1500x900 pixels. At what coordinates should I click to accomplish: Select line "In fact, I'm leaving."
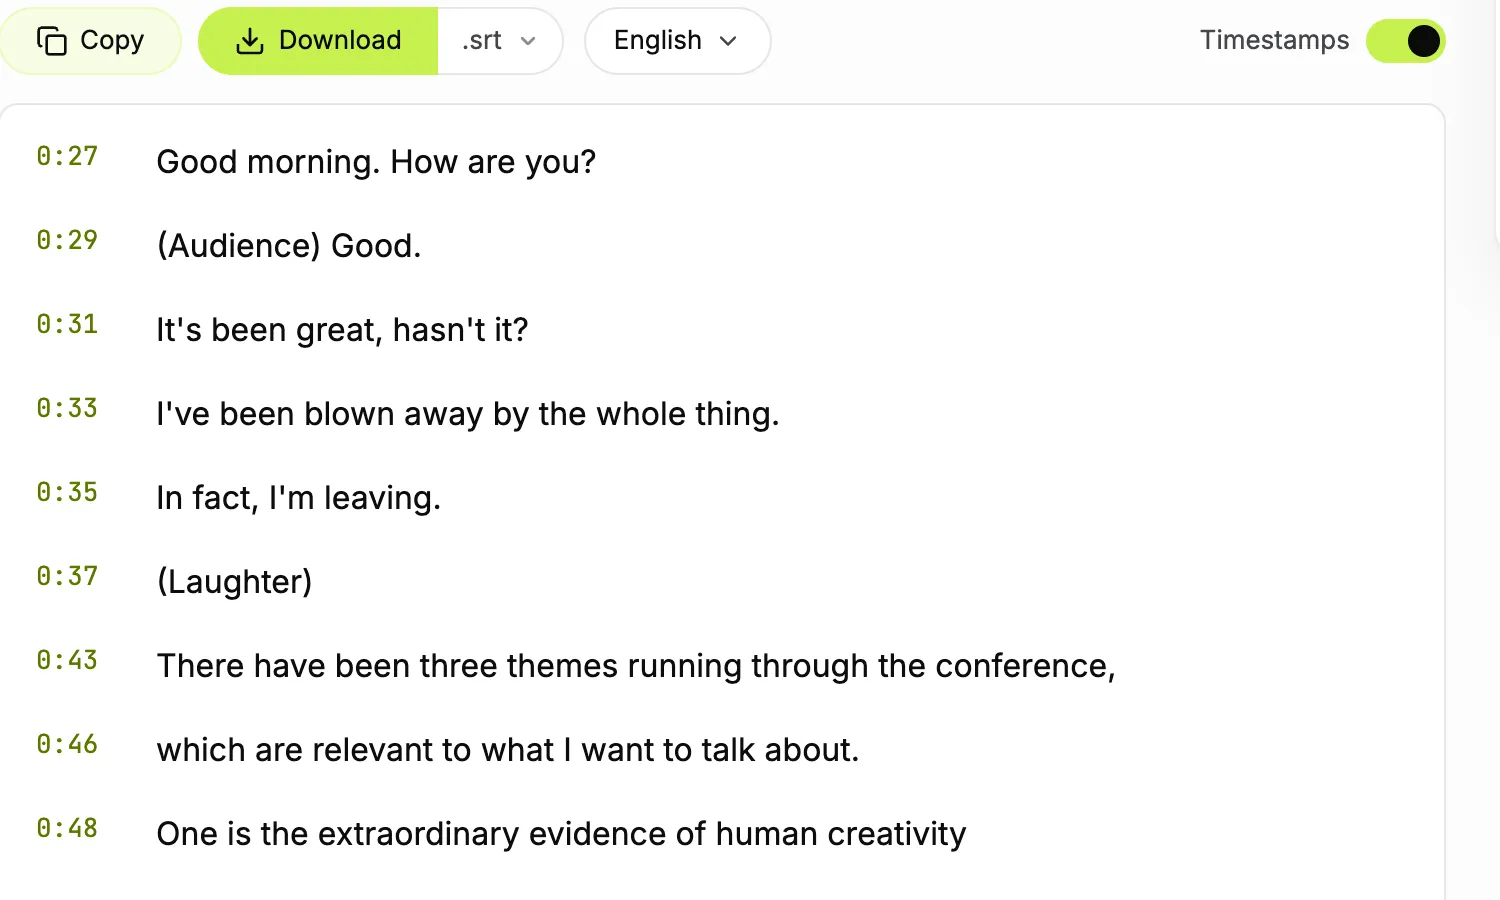tap(298, 498)
